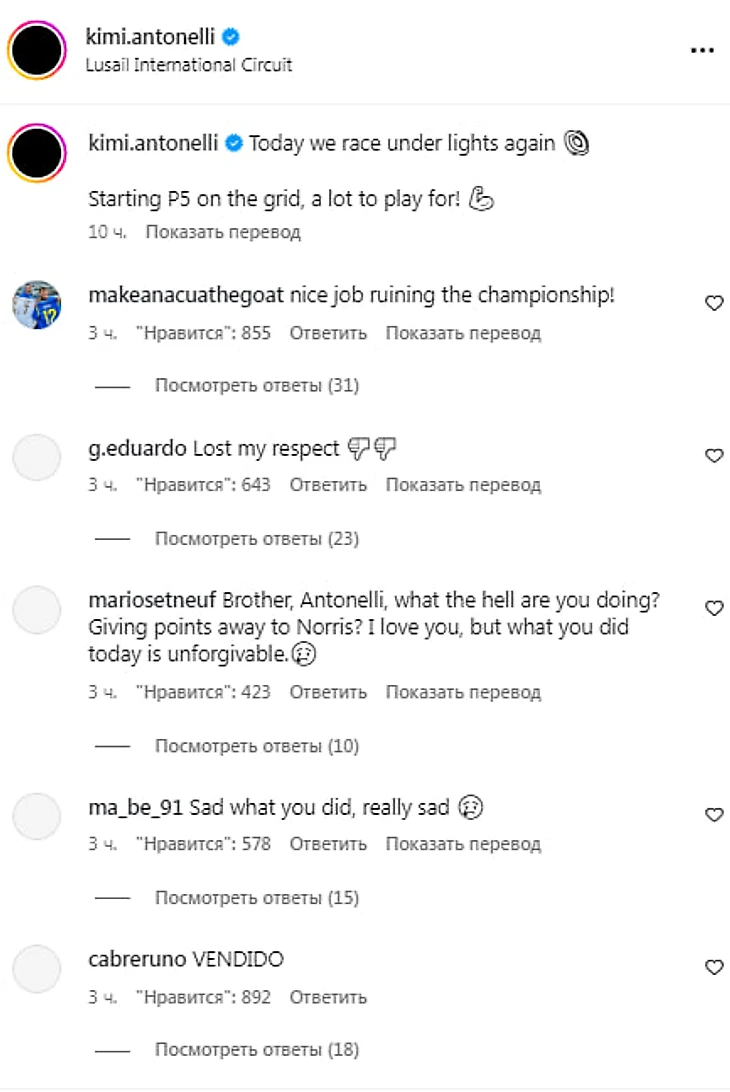Expand 18 replies under cabreruno's comment
Viewport: 730px width, 1092px height.
[x=257, y=1050]
